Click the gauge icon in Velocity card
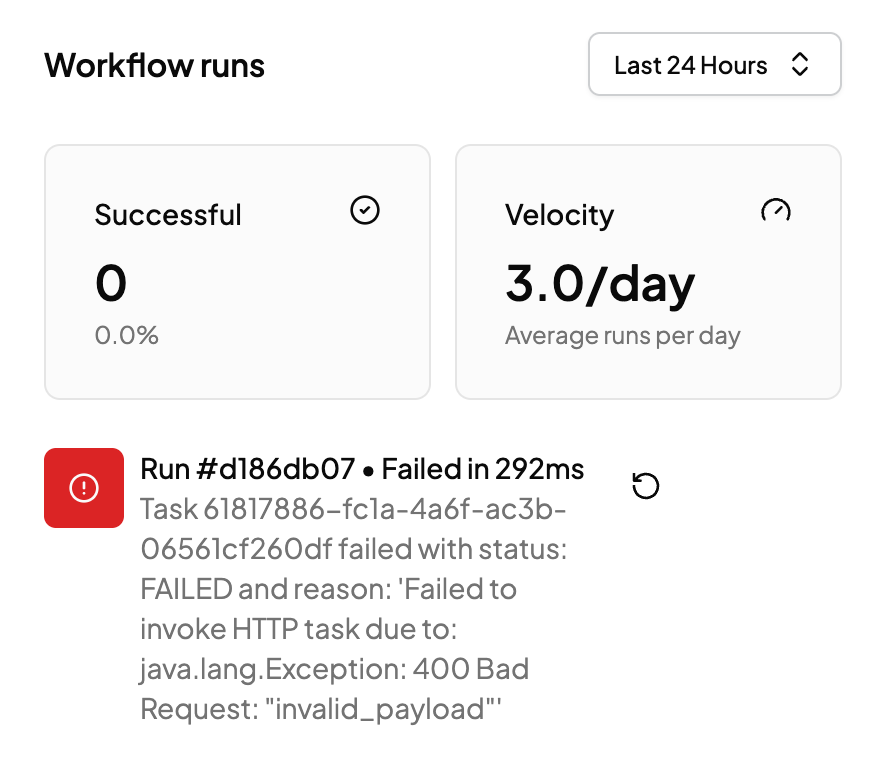Image resolution: width=874 pixels, height=764 pixels. [775, 210]
